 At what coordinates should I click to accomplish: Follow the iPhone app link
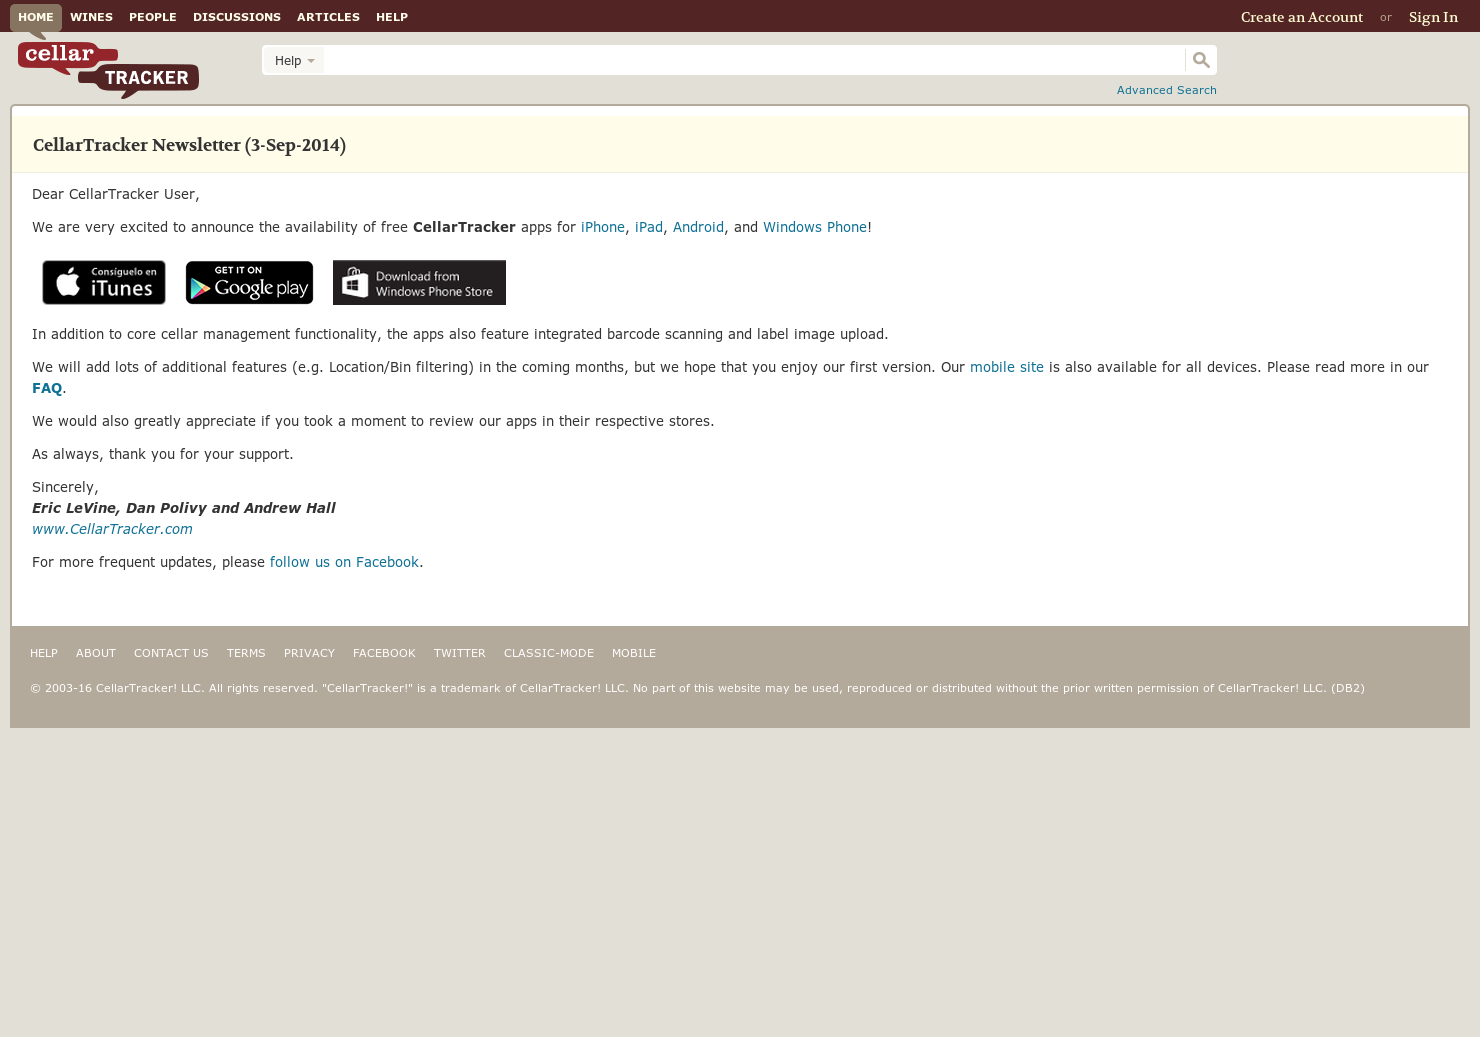click(x=603, y=227)
